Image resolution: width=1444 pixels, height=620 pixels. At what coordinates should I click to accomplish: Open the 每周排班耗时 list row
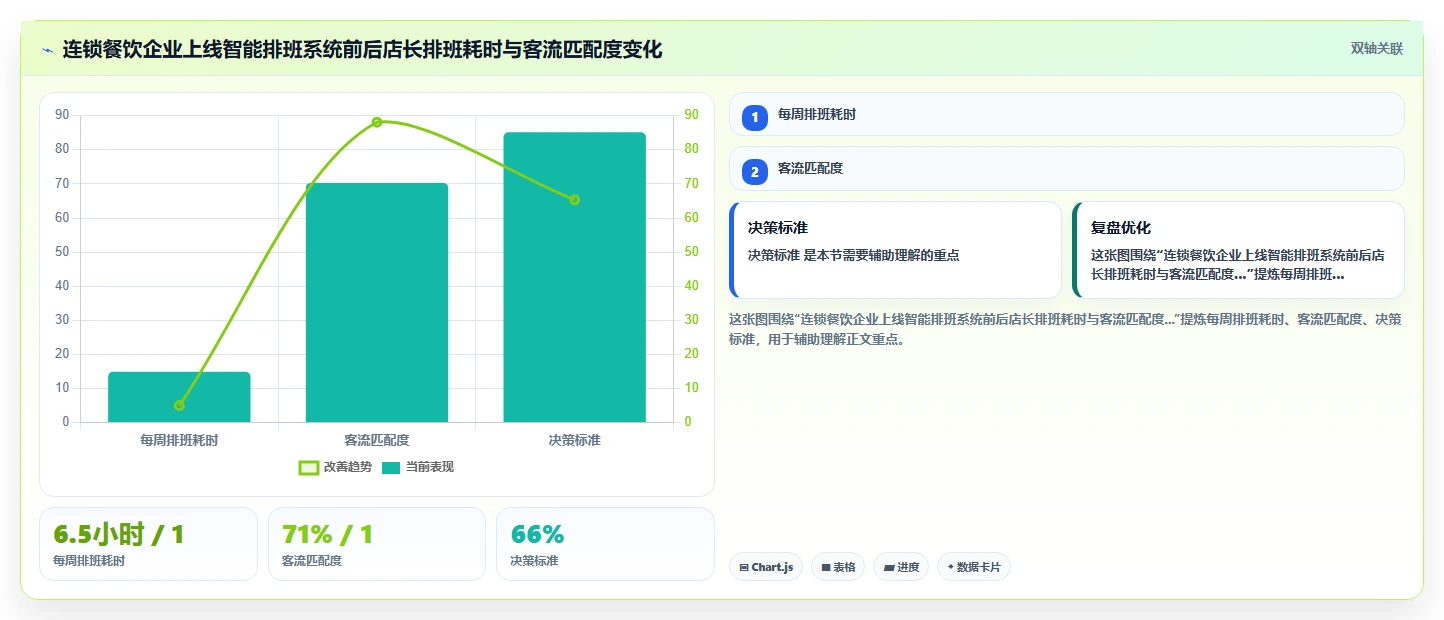coord(1066,114)
